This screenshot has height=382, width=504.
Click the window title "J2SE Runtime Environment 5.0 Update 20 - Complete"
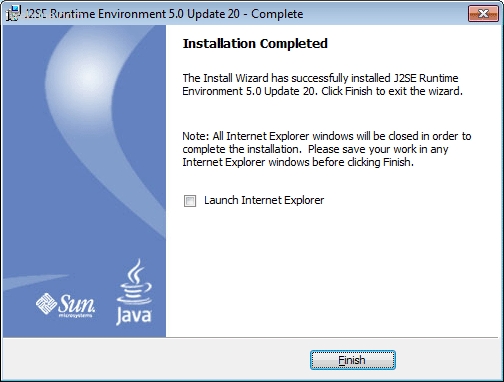coord(164,14)
